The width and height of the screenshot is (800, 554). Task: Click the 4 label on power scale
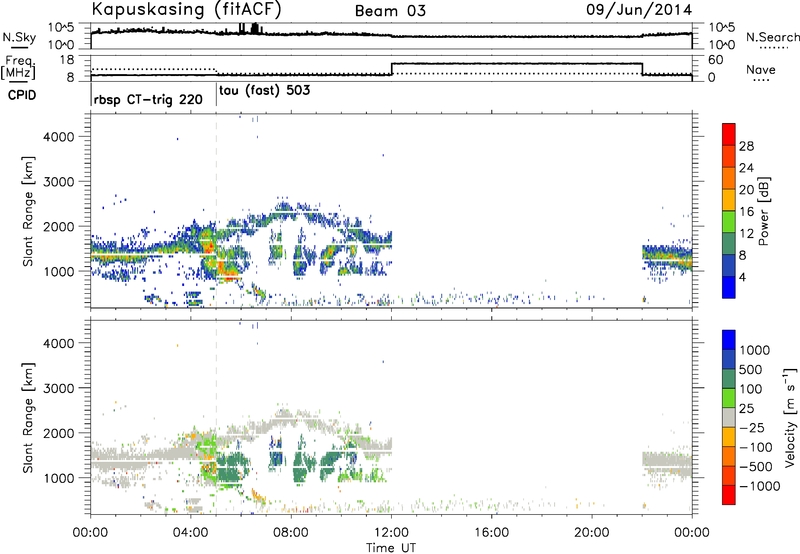pos(742,277)
